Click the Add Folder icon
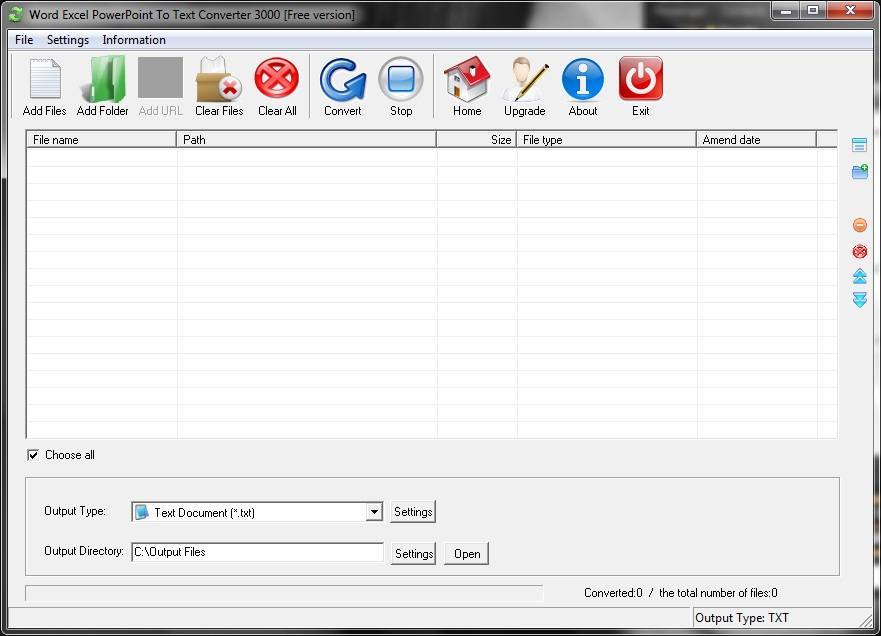Screen dimensions: 881x636 coord(102,80)
